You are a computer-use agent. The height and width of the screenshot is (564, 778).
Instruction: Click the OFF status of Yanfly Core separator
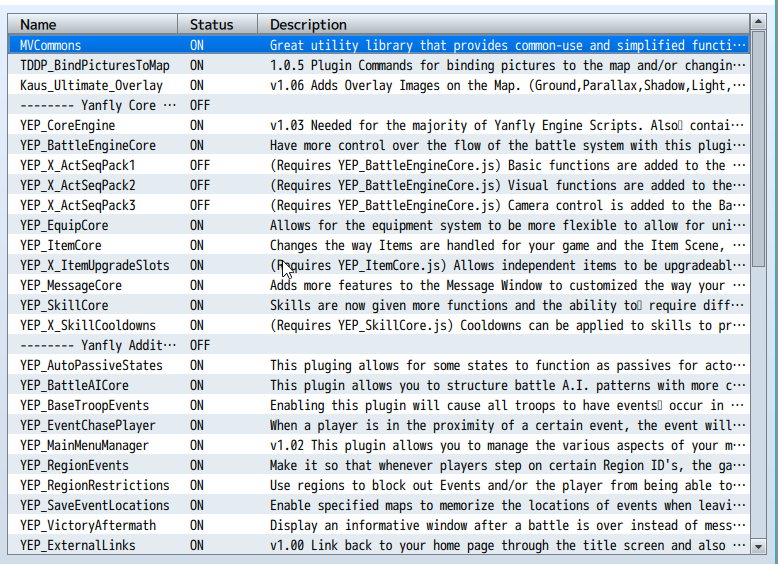[200, 105]
